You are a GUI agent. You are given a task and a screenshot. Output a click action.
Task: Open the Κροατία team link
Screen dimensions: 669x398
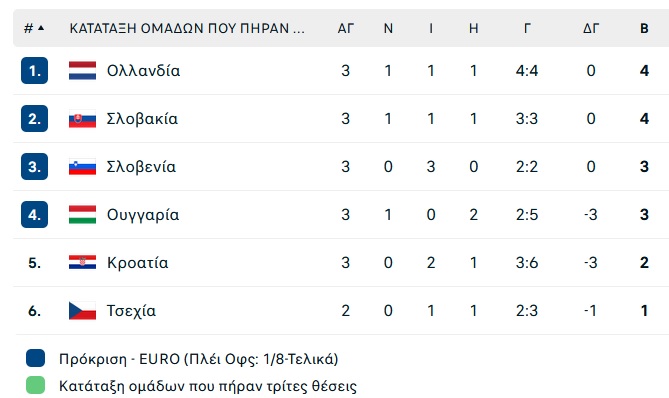pos(137,263)
